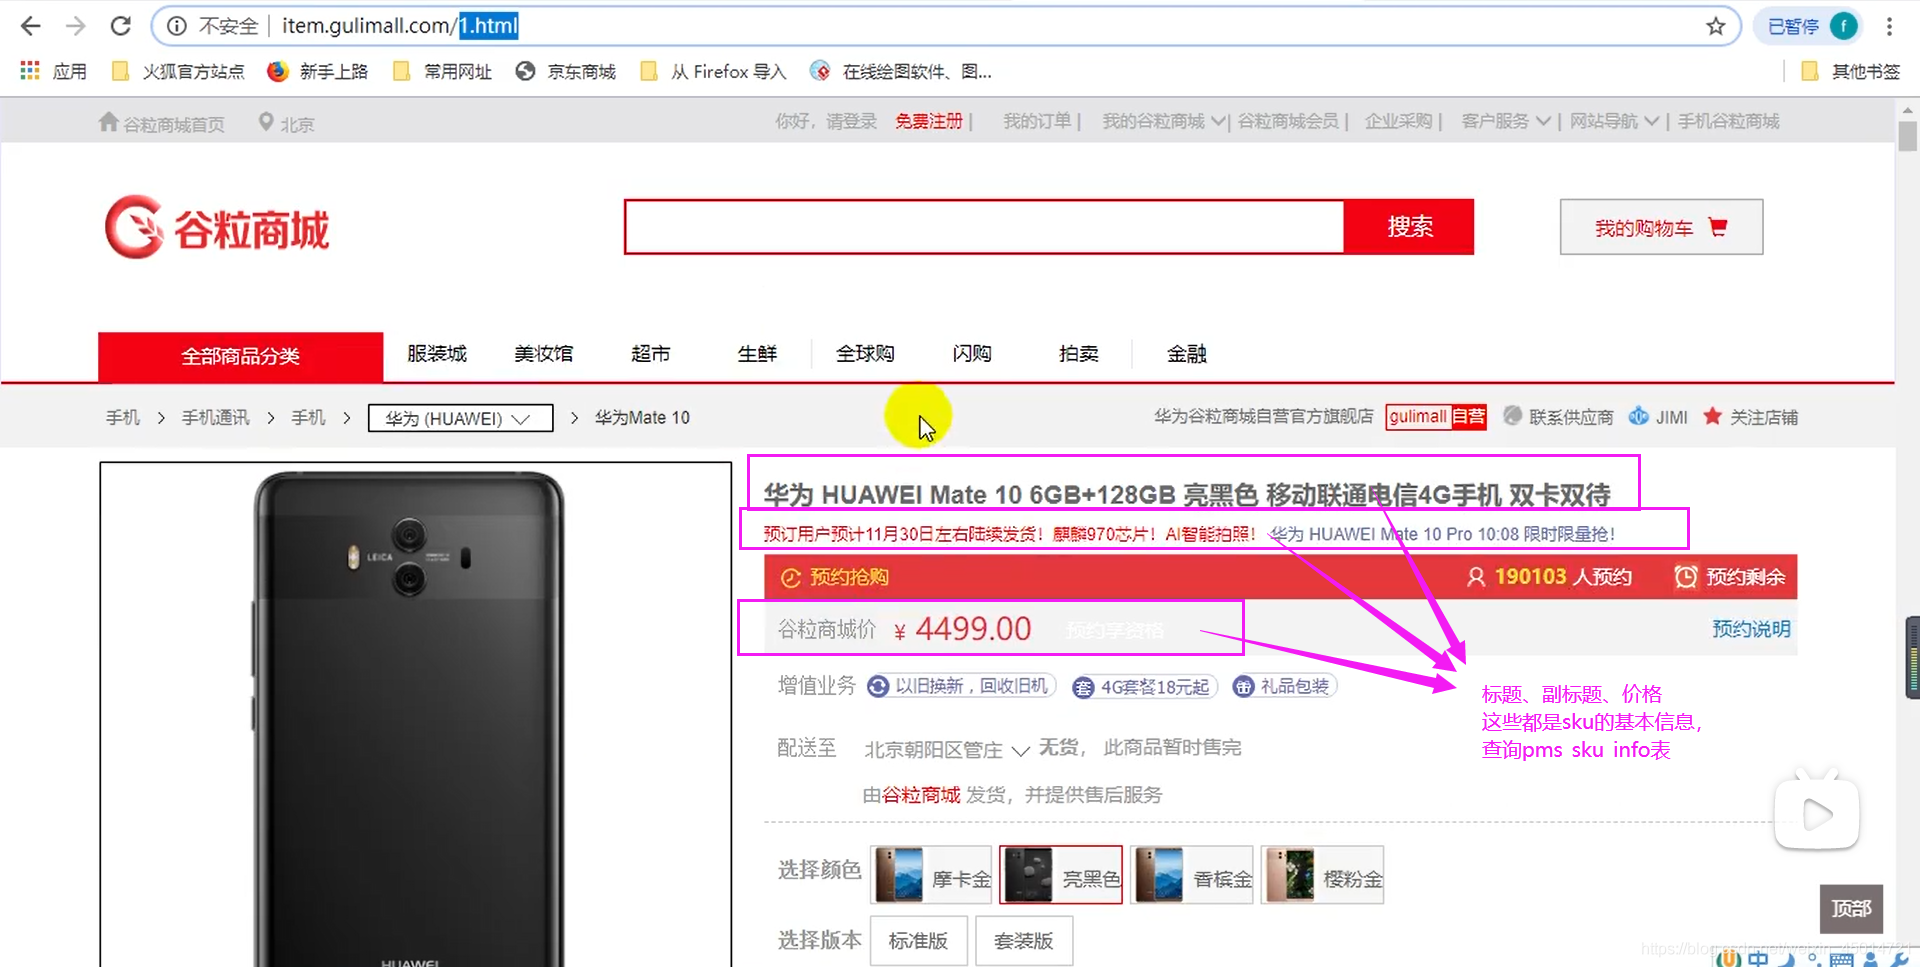Open the 超市 nav item
This screenshot has width=1920, height=967.
click(651, 353)
